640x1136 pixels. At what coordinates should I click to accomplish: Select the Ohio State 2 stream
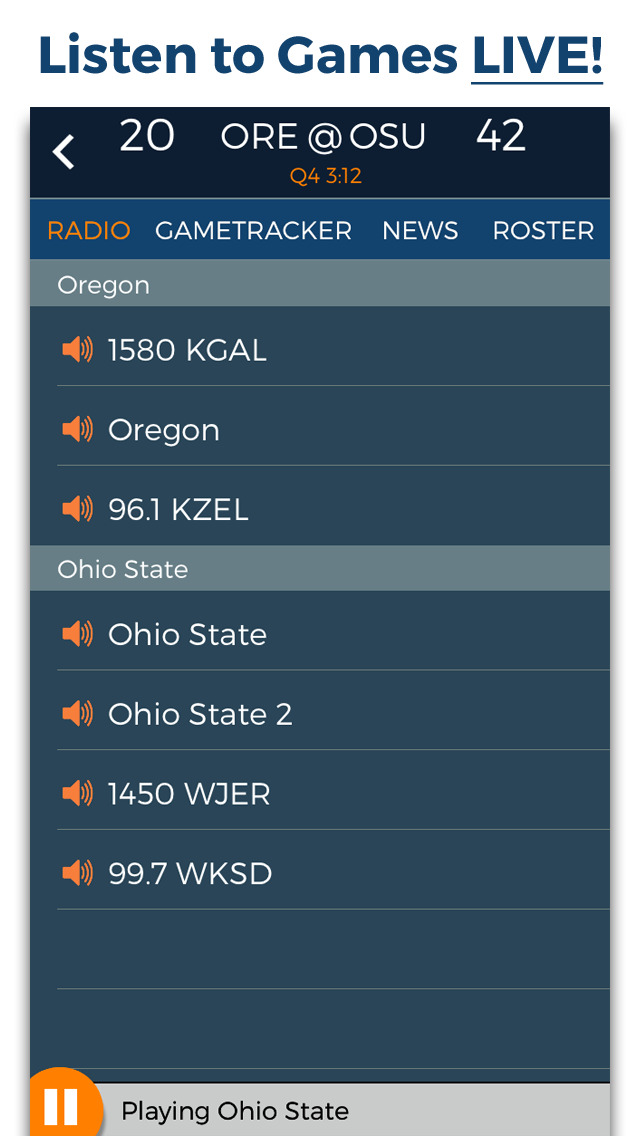[x=200, y=714]
